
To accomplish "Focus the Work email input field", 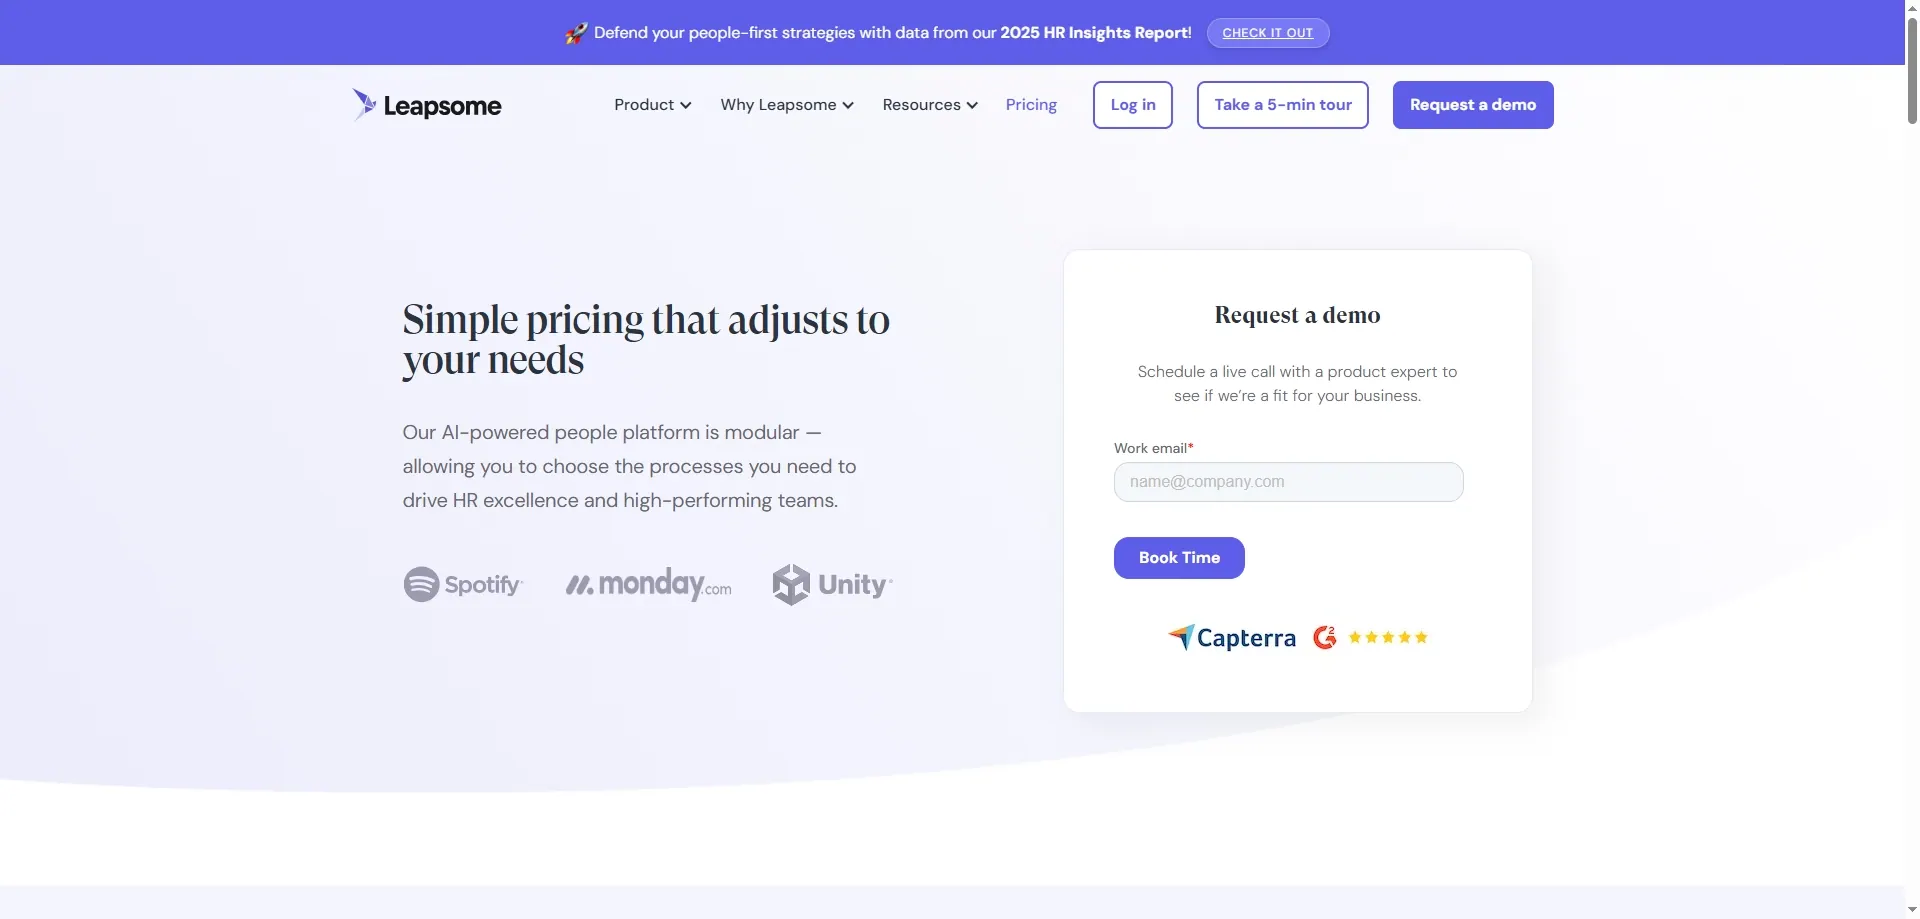I will 1288,482.
